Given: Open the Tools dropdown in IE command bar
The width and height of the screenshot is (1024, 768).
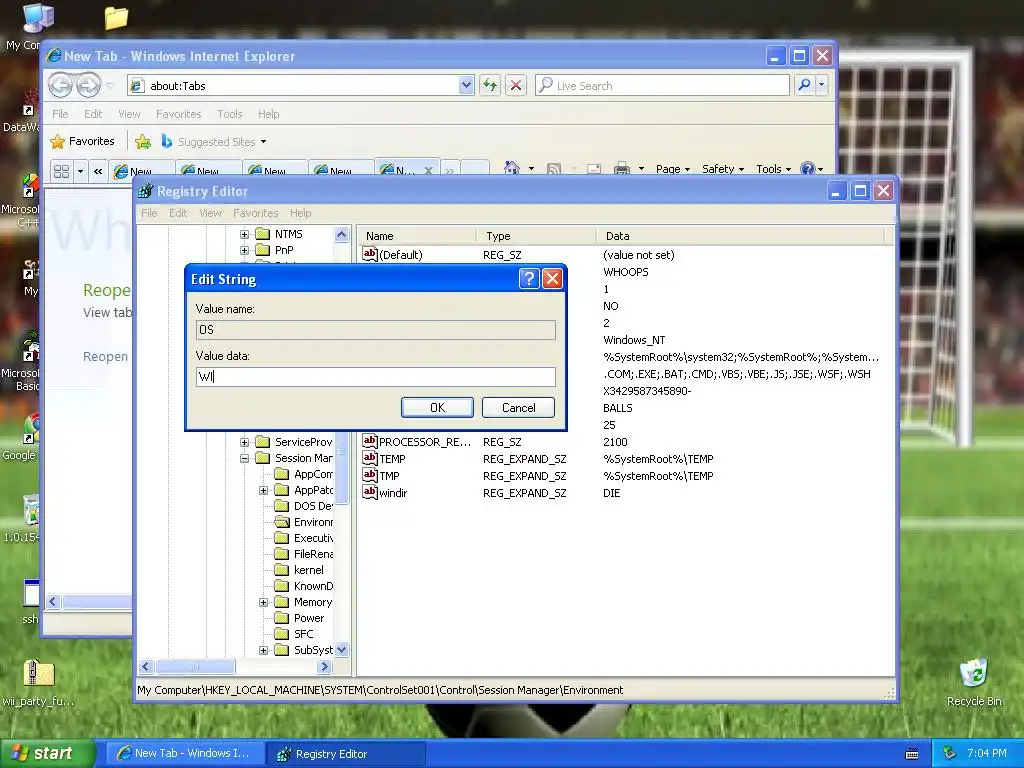Looking at the screenshot, I should pos(773,168).
